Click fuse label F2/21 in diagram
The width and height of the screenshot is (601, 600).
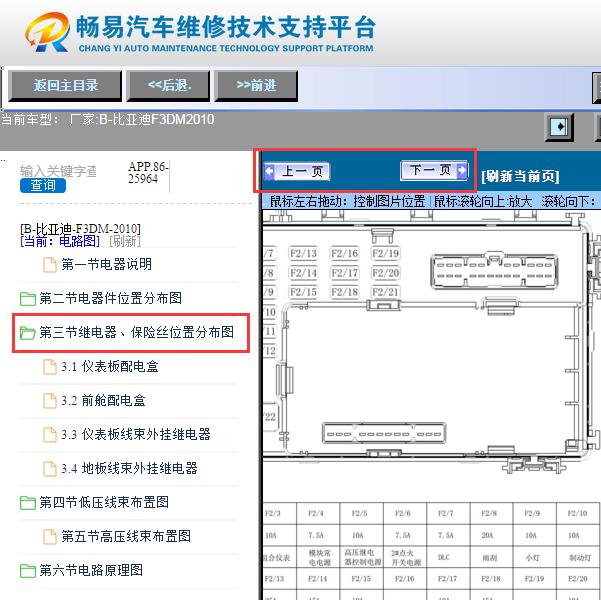point(386,292)
